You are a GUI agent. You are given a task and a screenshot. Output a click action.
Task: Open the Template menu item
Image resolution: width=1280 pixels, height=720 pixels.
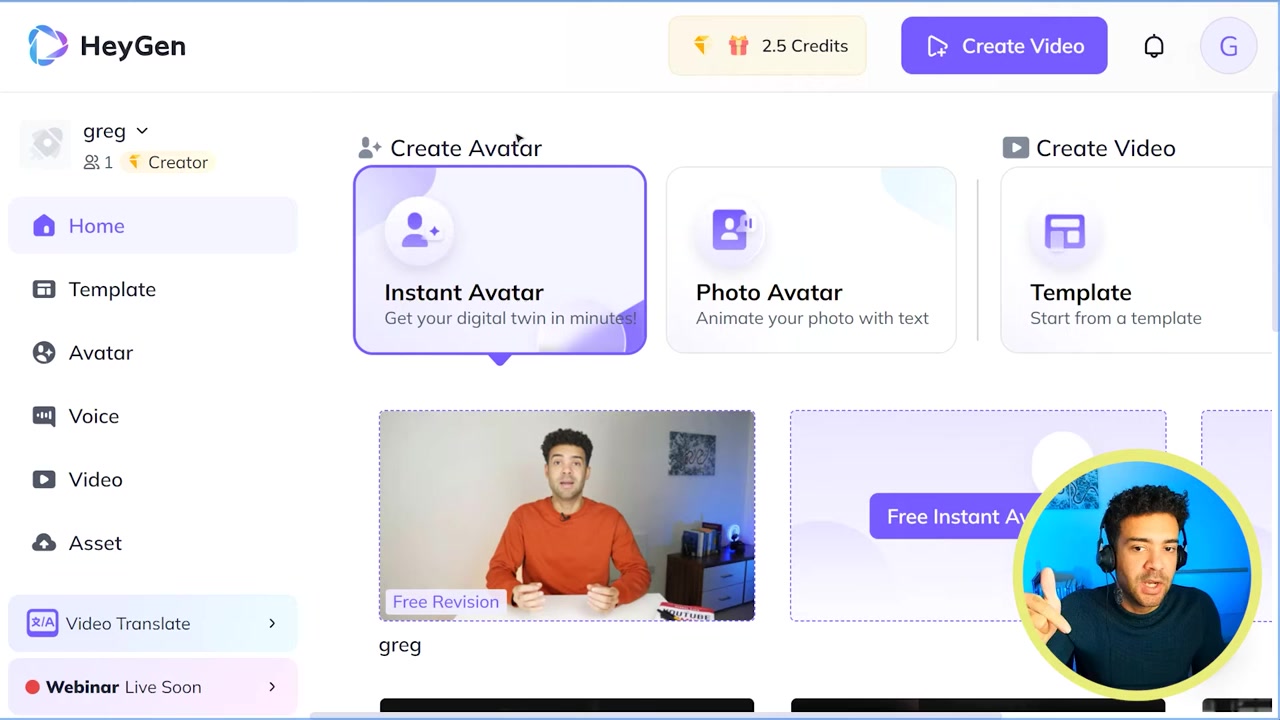click(153, 289)
